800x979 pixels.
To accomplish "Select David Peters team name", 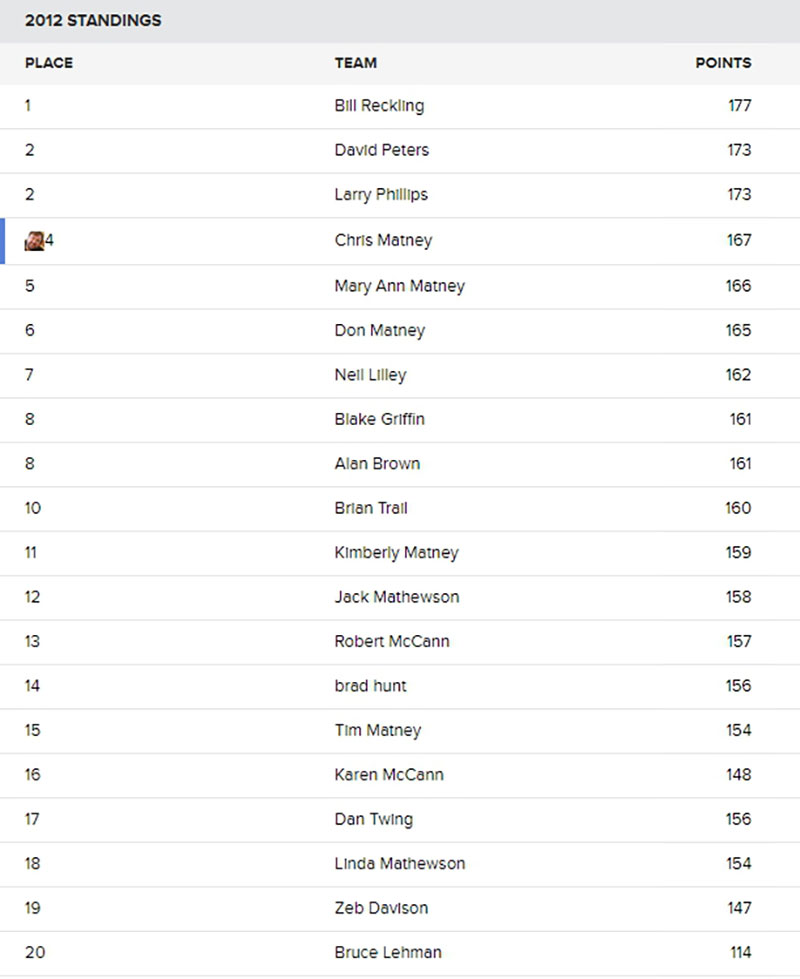I will (x=382, y=150).
